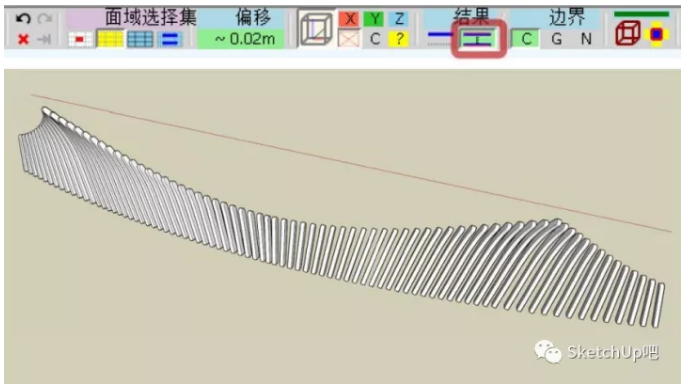The image size is (692, 391).
Task: Click the yellow question mark button
Action: pos(399,39)
